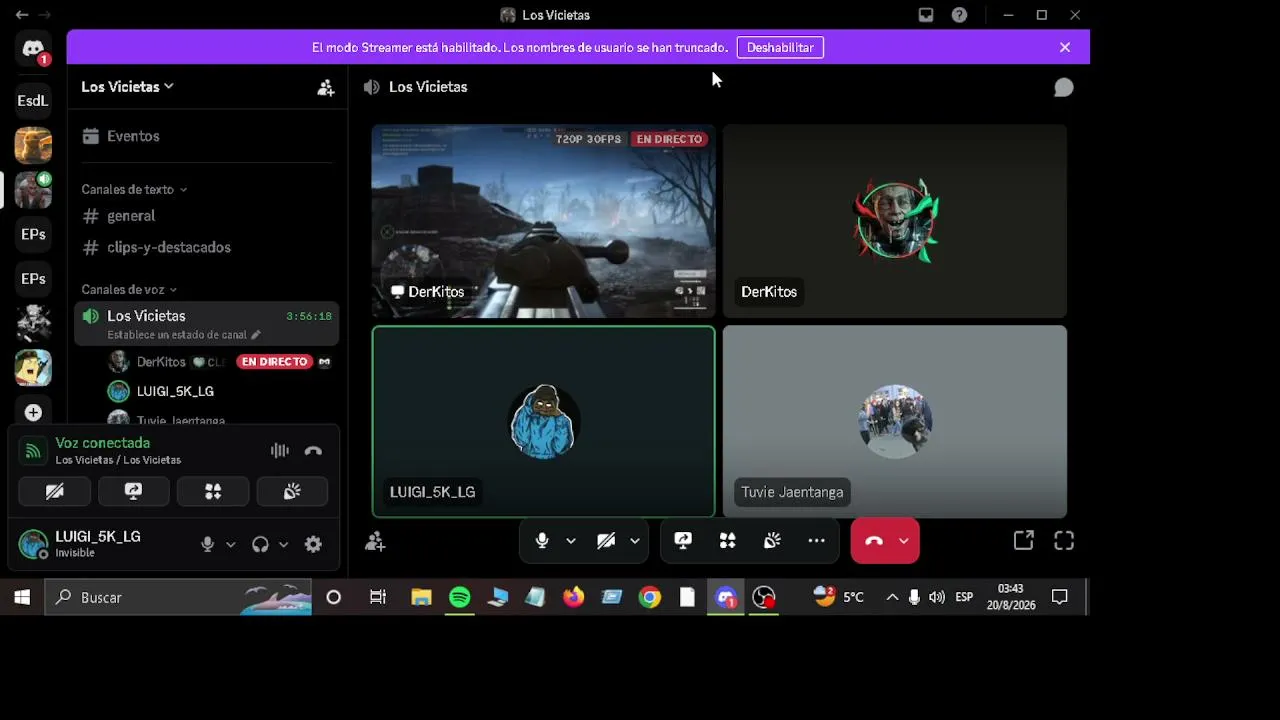Invite people to the Los Vicietas server

[x=326, y=87]
